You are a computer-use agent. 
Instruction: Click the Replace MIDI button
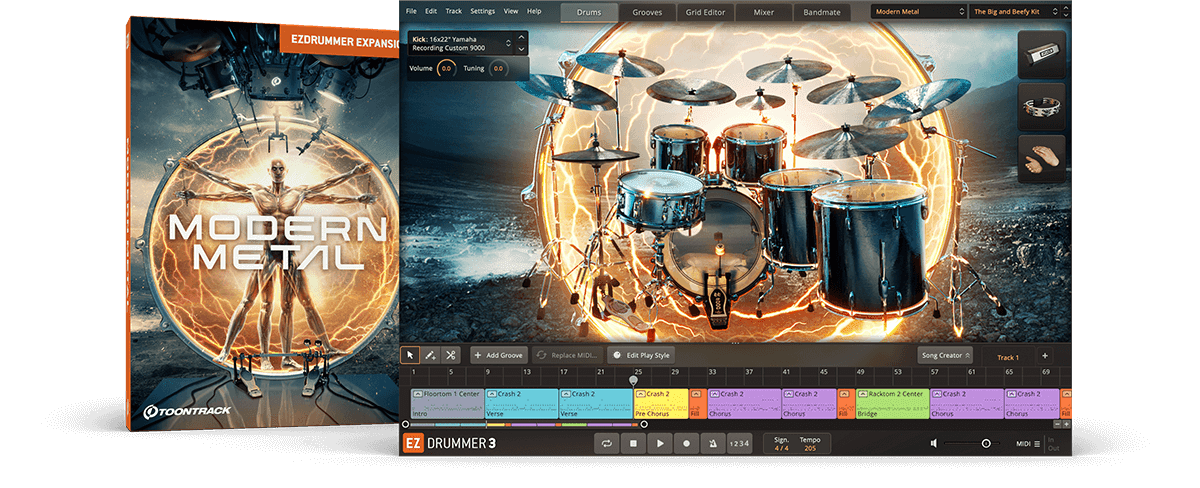tap(569, 355)
